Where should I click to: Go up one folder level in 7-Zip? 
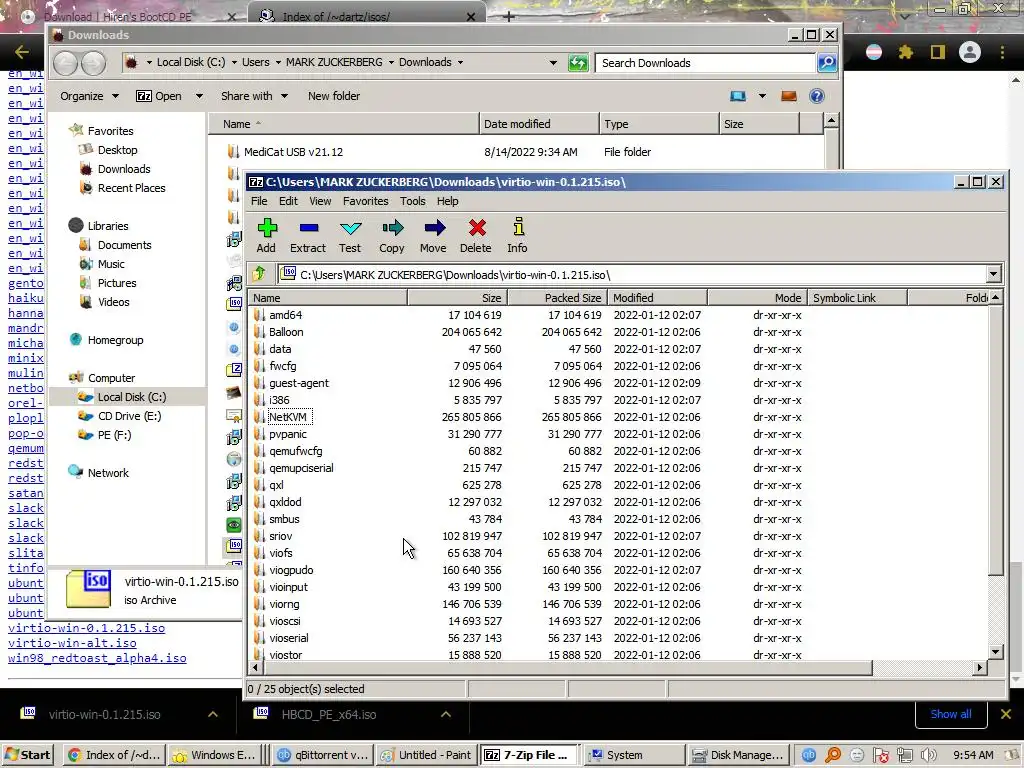click(260, 274)
